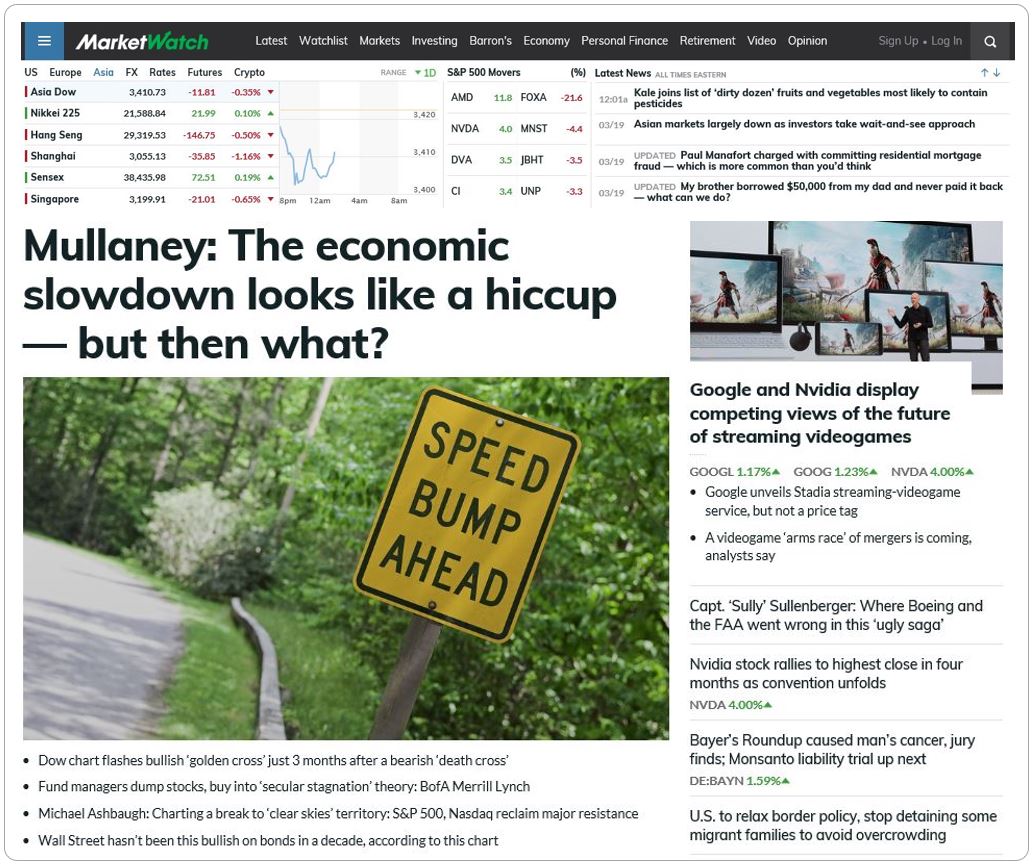This screenshot has height=864, width=1033.
Task: Select the Hang Seng index row
Action: (150, 135)
